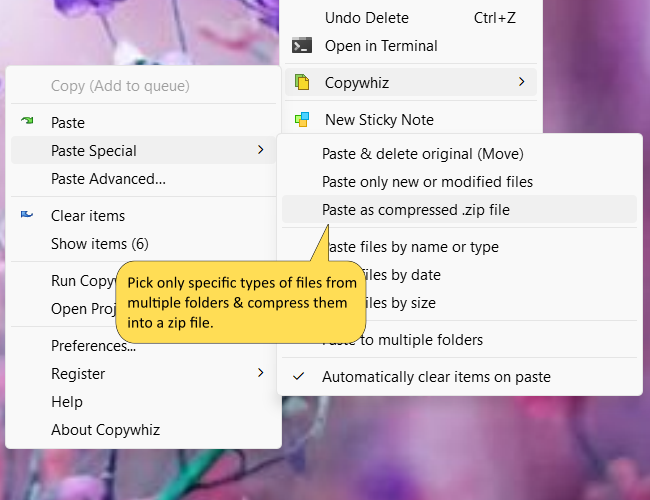Click Show items (6)
The width and height of the screenshot is (650, 500).
(x=99, y=244)
